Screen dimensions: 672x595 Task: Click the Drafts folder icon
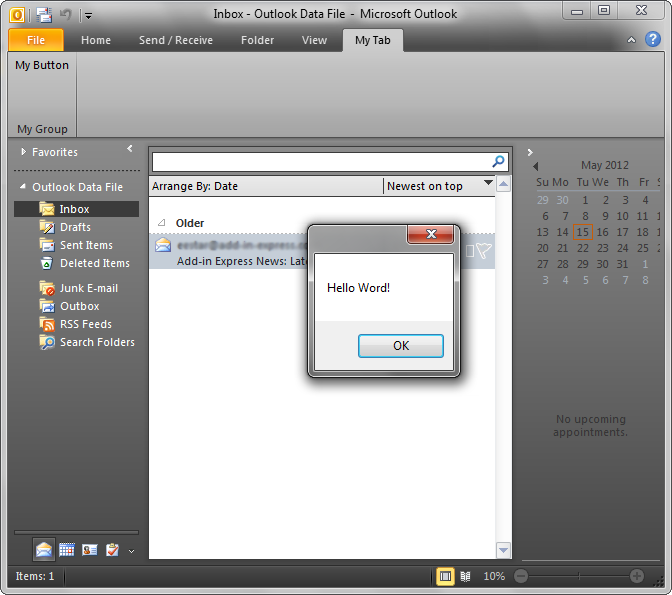coord(47,227)
